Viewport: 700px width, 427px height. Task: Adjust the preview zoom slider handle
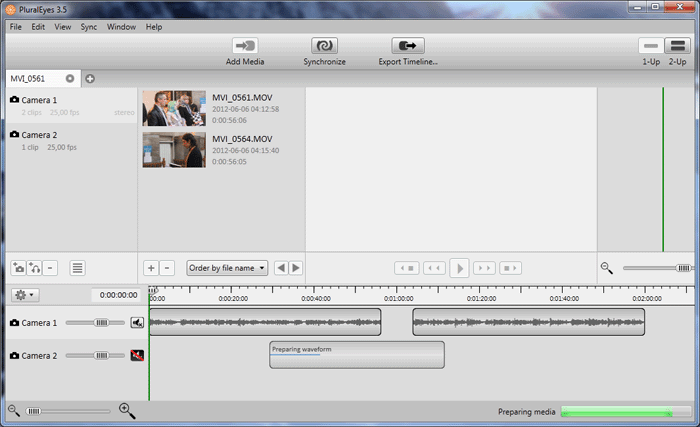click(x=683, y=268)
